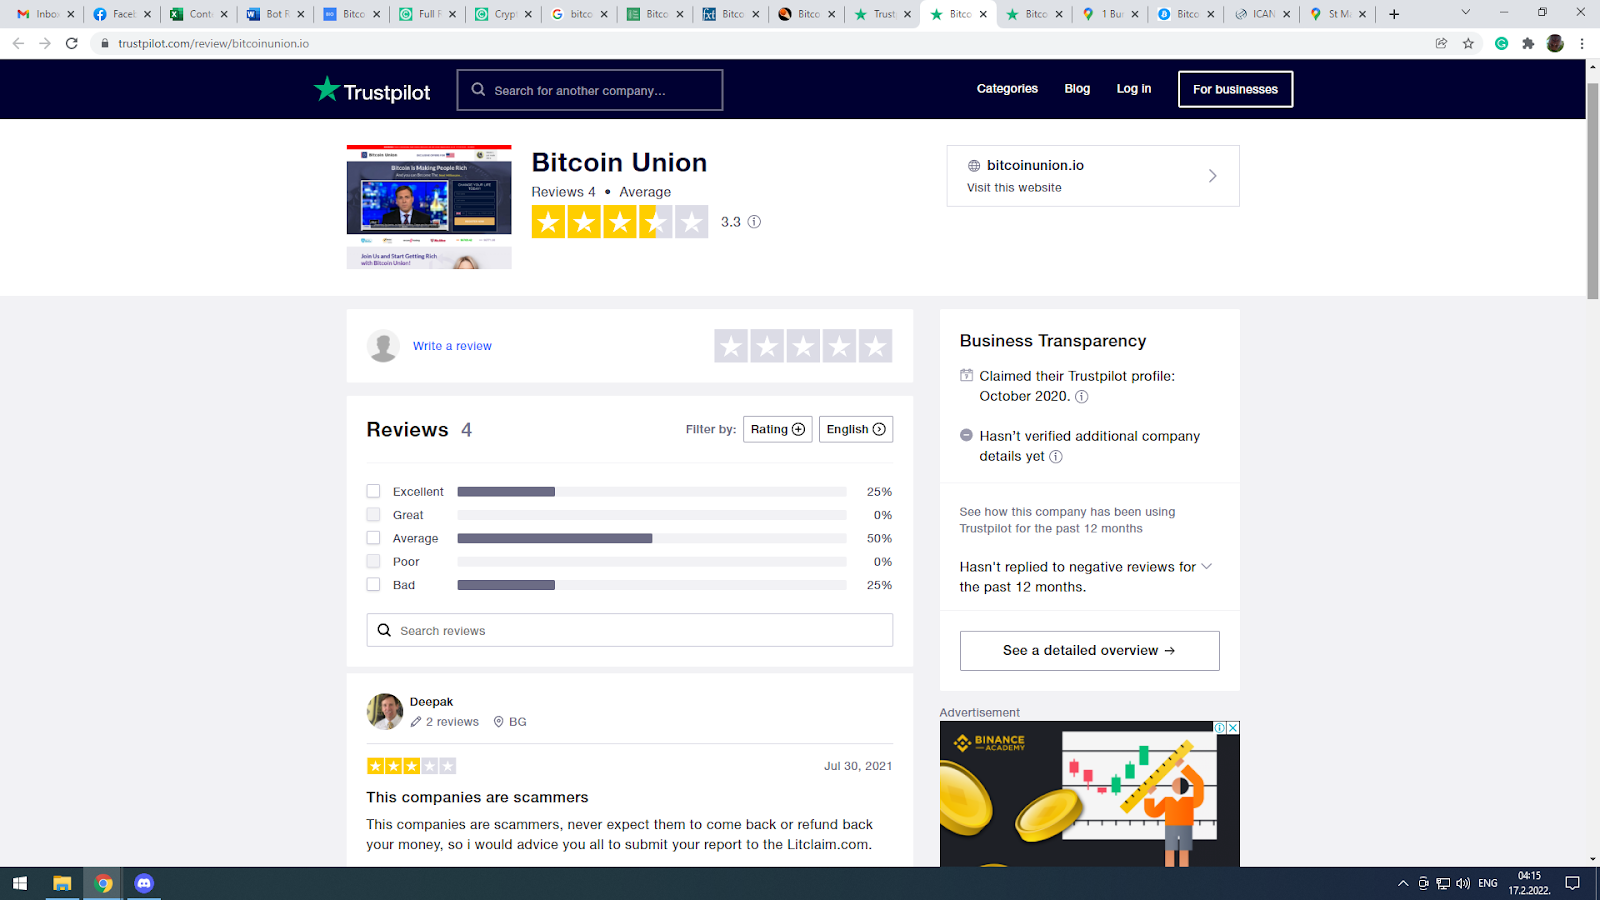Open File Explorer from the taskbar

(x=62, y=883)
